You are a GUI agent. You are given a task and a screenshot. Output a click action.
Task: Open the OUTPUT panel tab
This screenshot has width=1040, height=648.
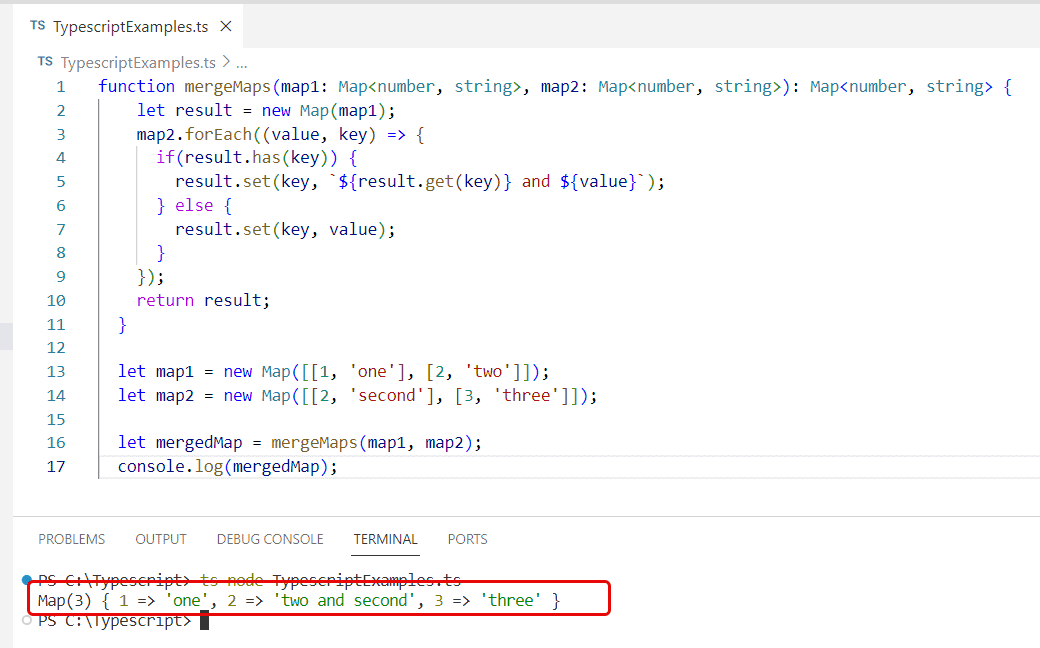click(161, 539)
